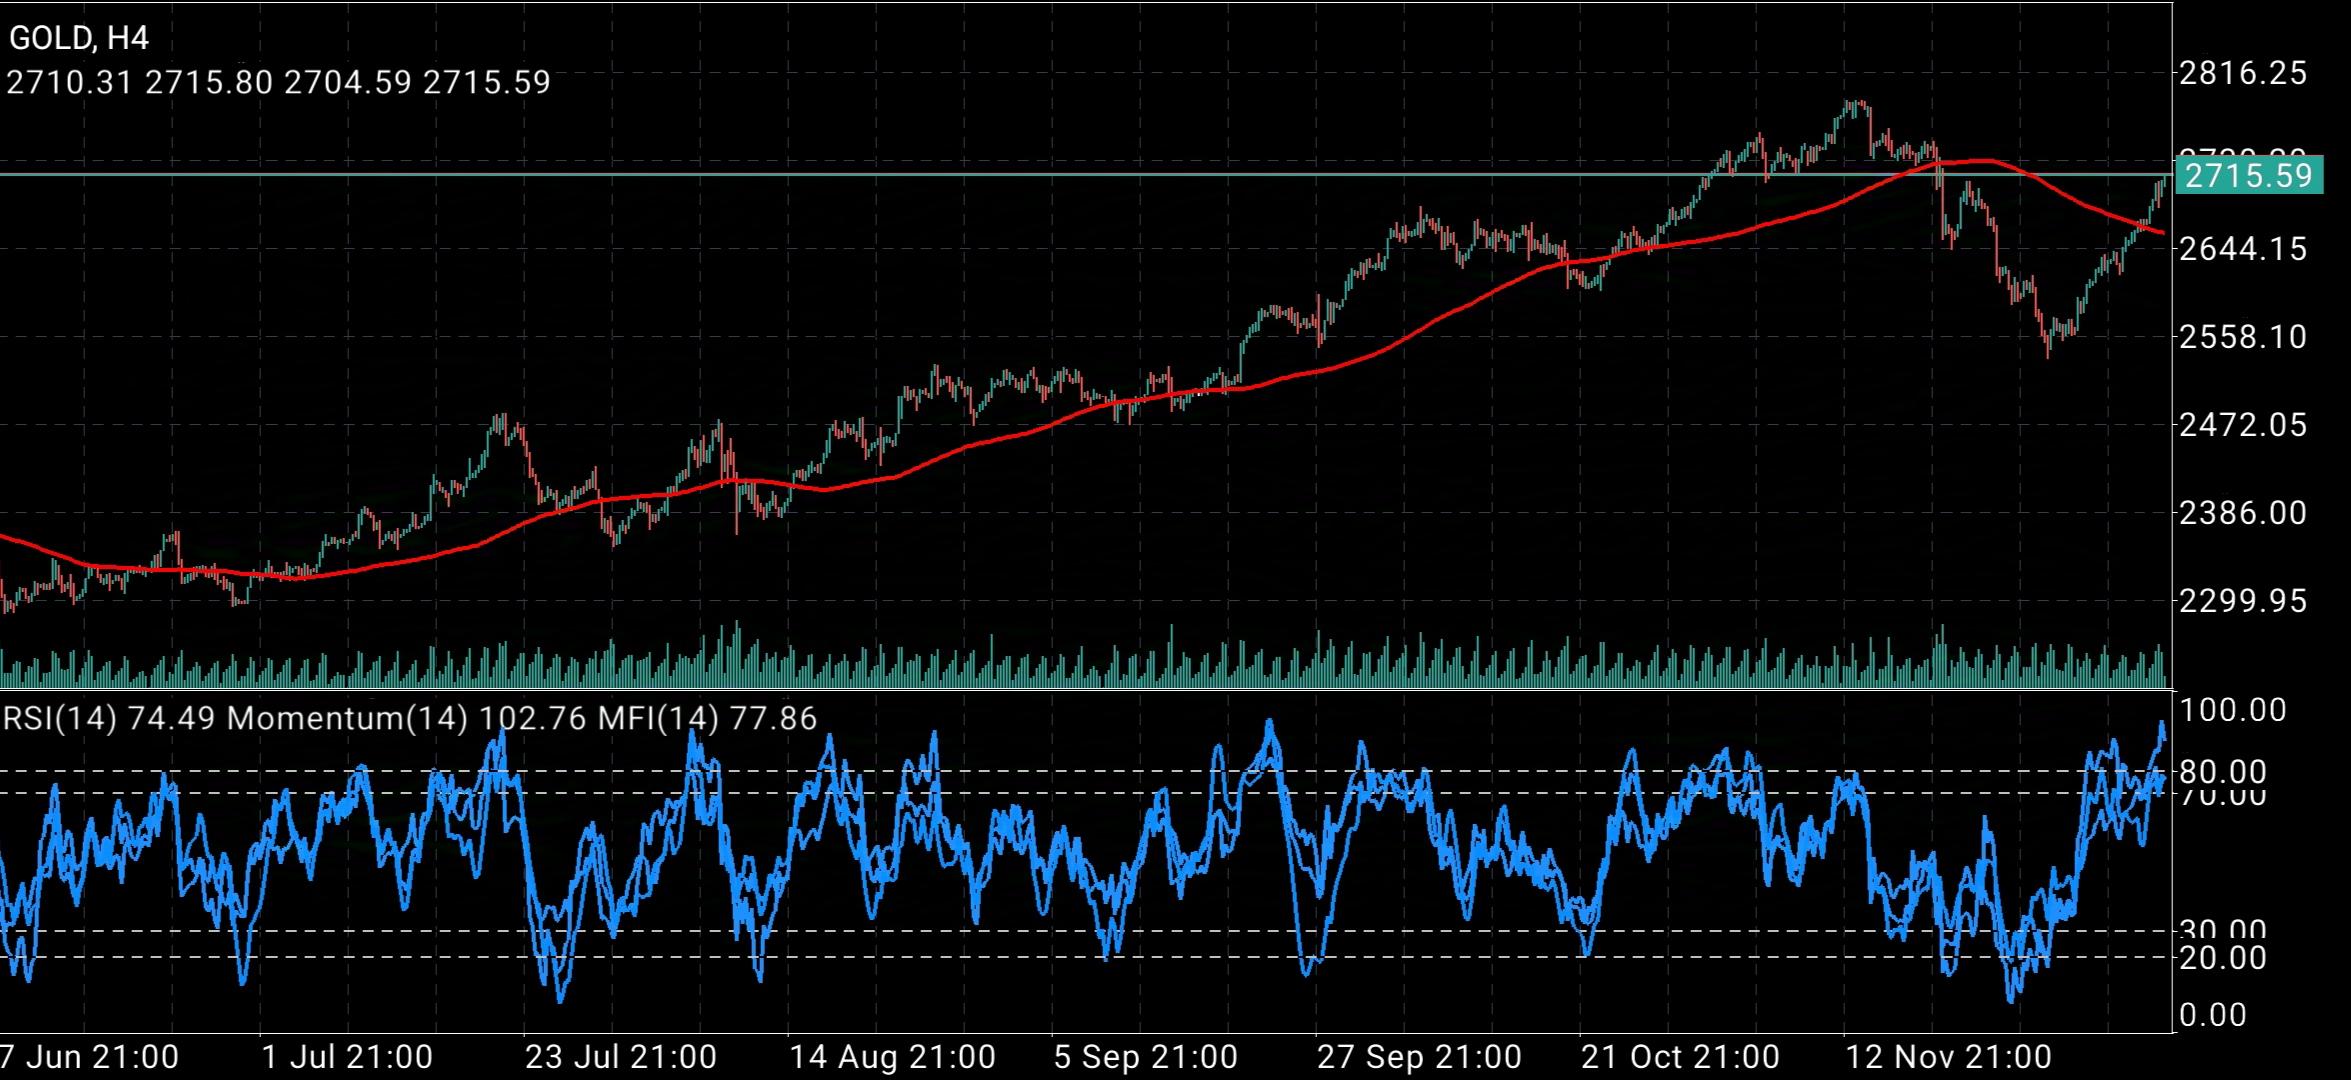Click the GOLD, H4 symbol label
The image size is (2351, 1080).
(79, 38)
